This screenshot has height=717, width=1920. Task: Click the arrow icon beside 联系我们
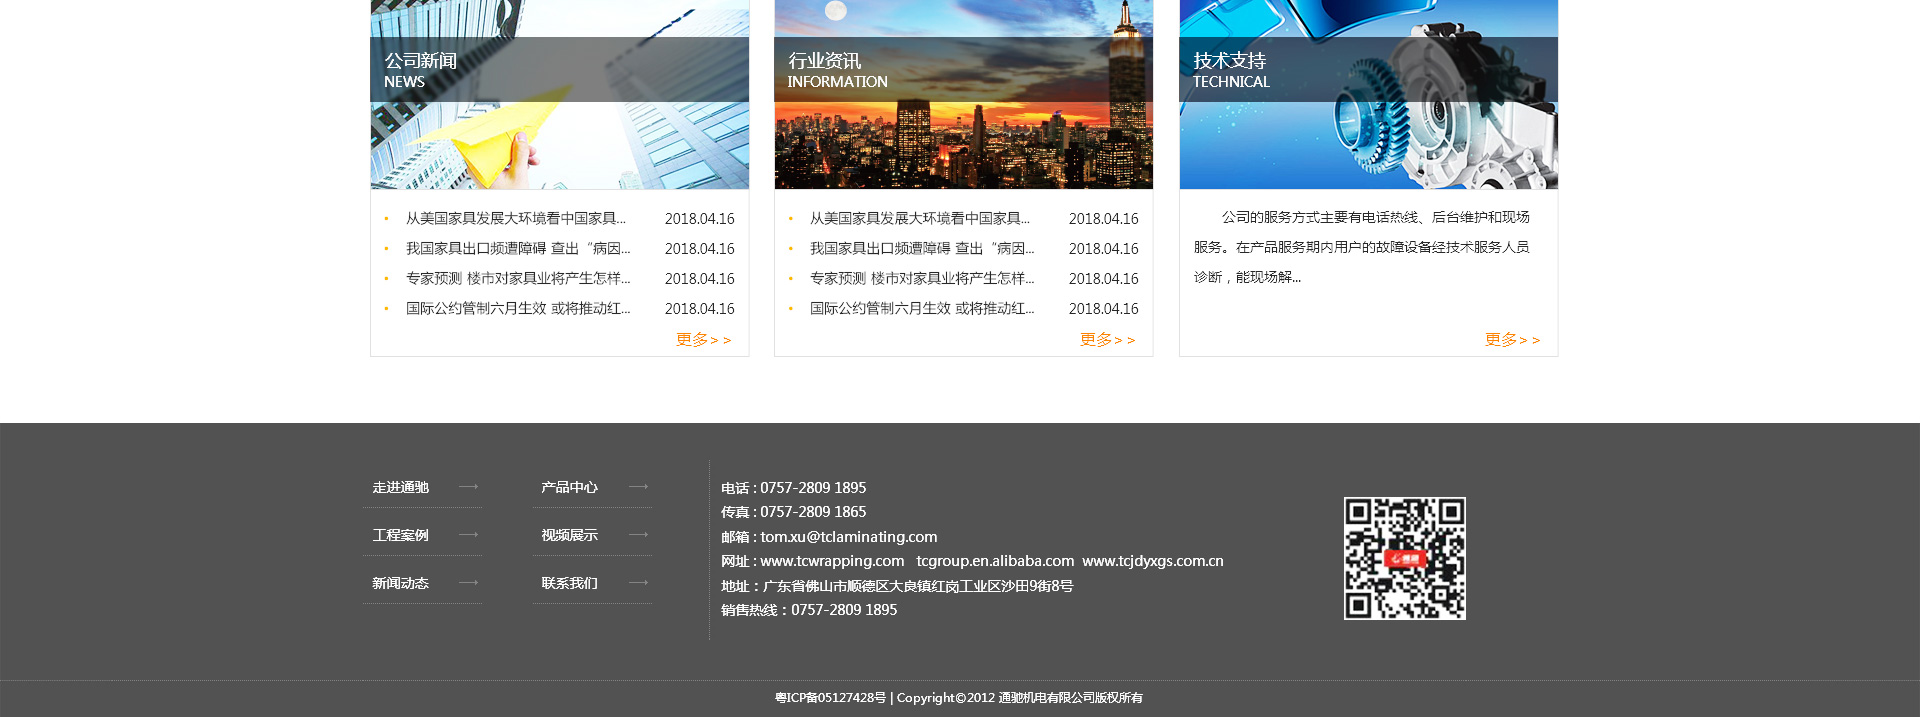638,583
